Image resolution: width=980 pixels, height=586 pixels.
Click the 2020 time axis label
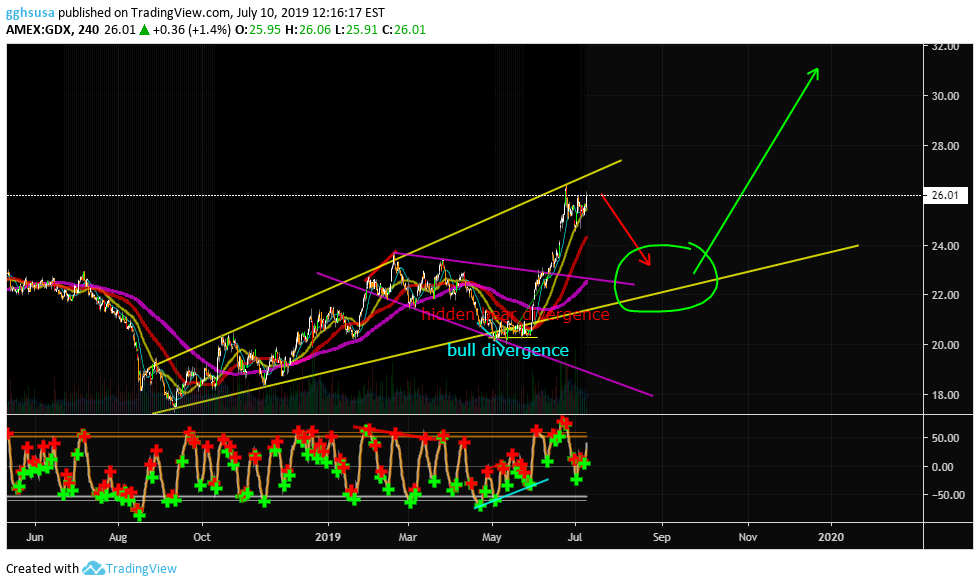click(831, 537)
